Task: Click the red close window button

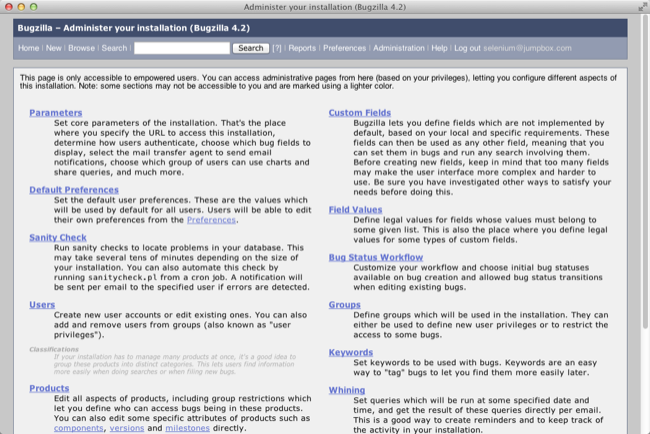Action: pos(9,7)
